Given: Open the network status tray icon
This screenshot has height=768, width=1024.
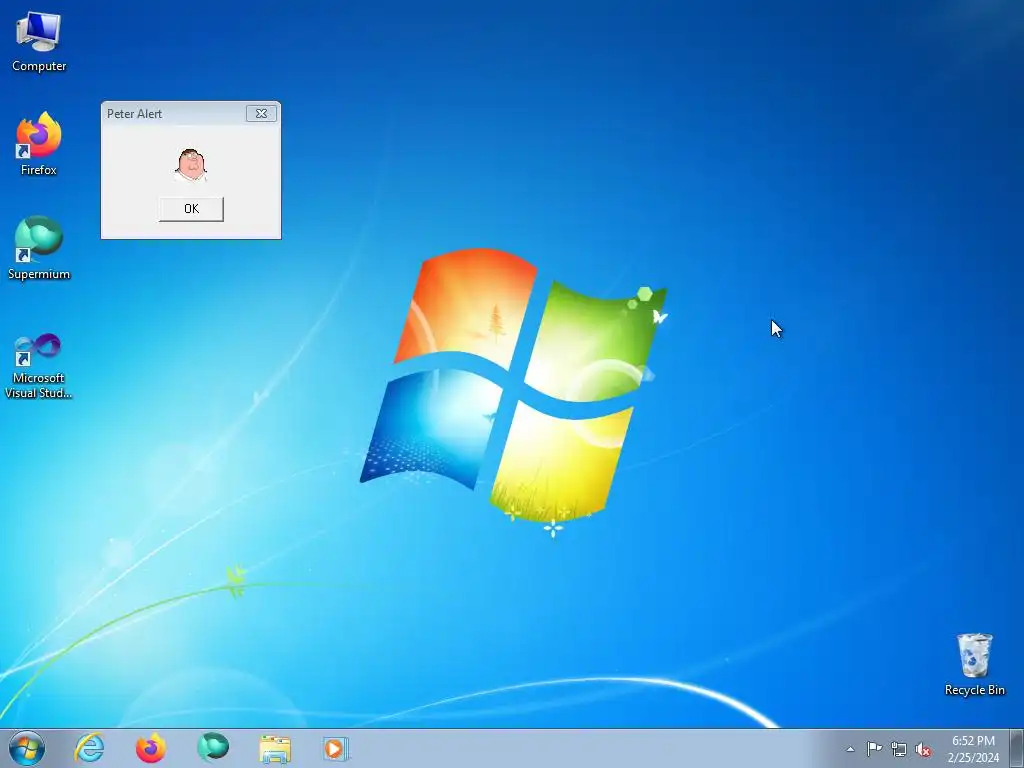Looking at the screenshot, I should [x=899, y=749].
